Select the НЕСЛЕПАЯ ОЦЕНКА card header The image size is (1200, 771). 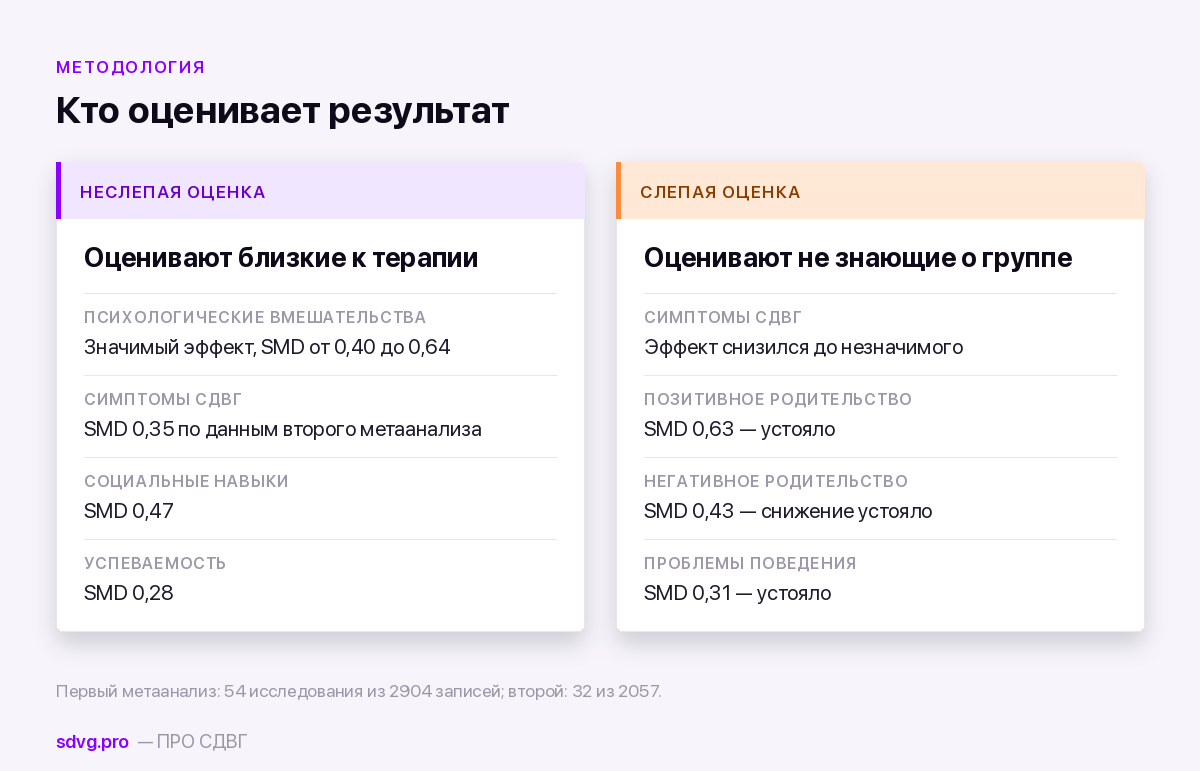point(320,191)
